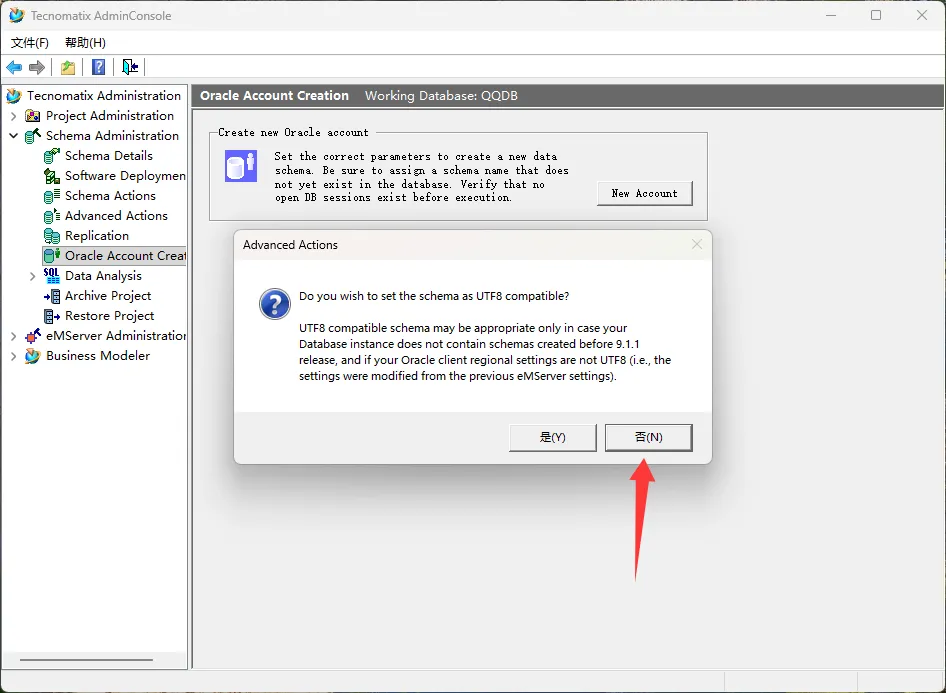Minimize the AdminConsole window
The image size is (946, 693).
coord(831,15)
